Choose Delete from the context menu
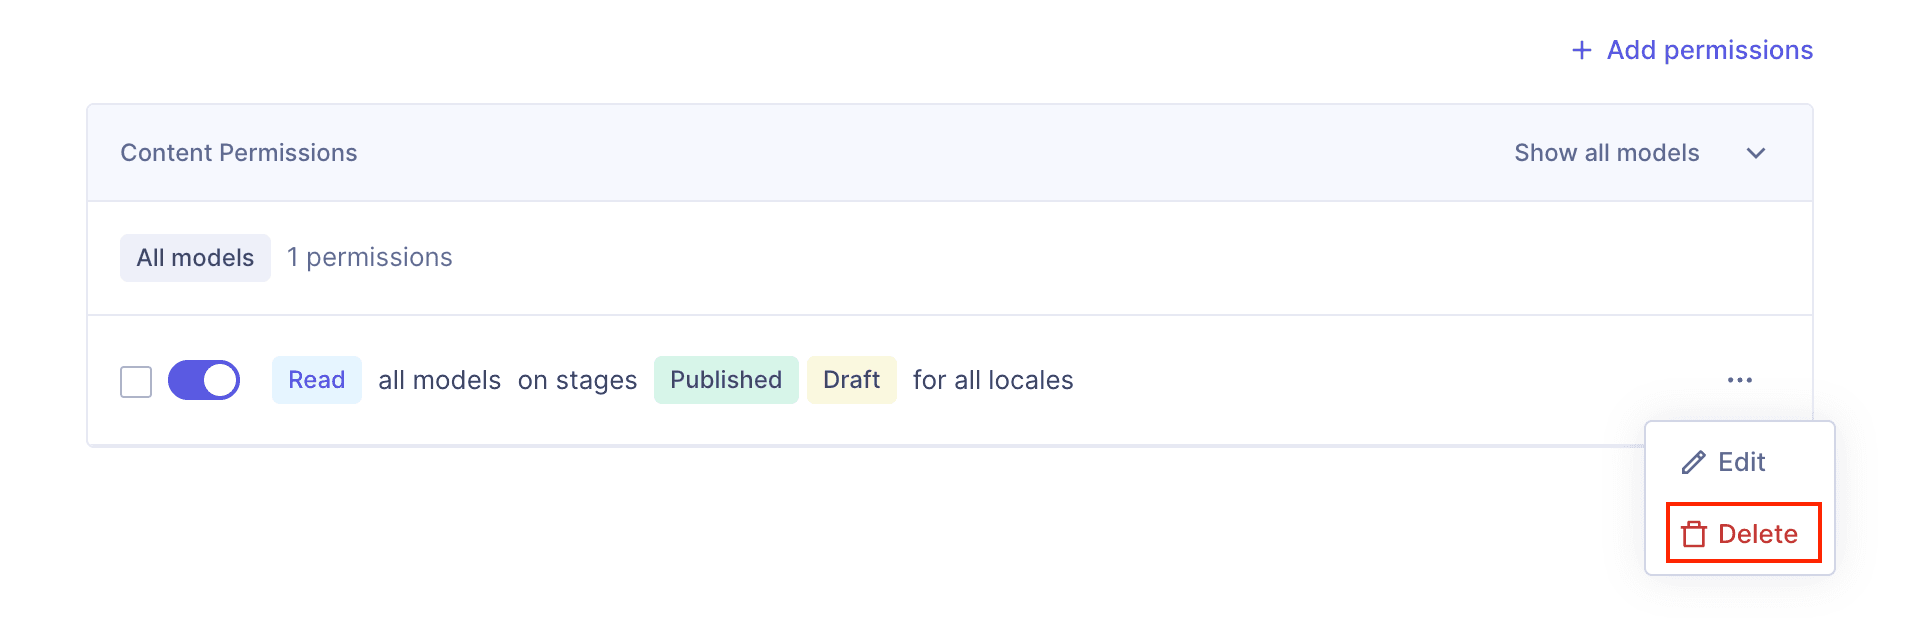This screenshot has width=1916, height=632. tap(1757, 533)
